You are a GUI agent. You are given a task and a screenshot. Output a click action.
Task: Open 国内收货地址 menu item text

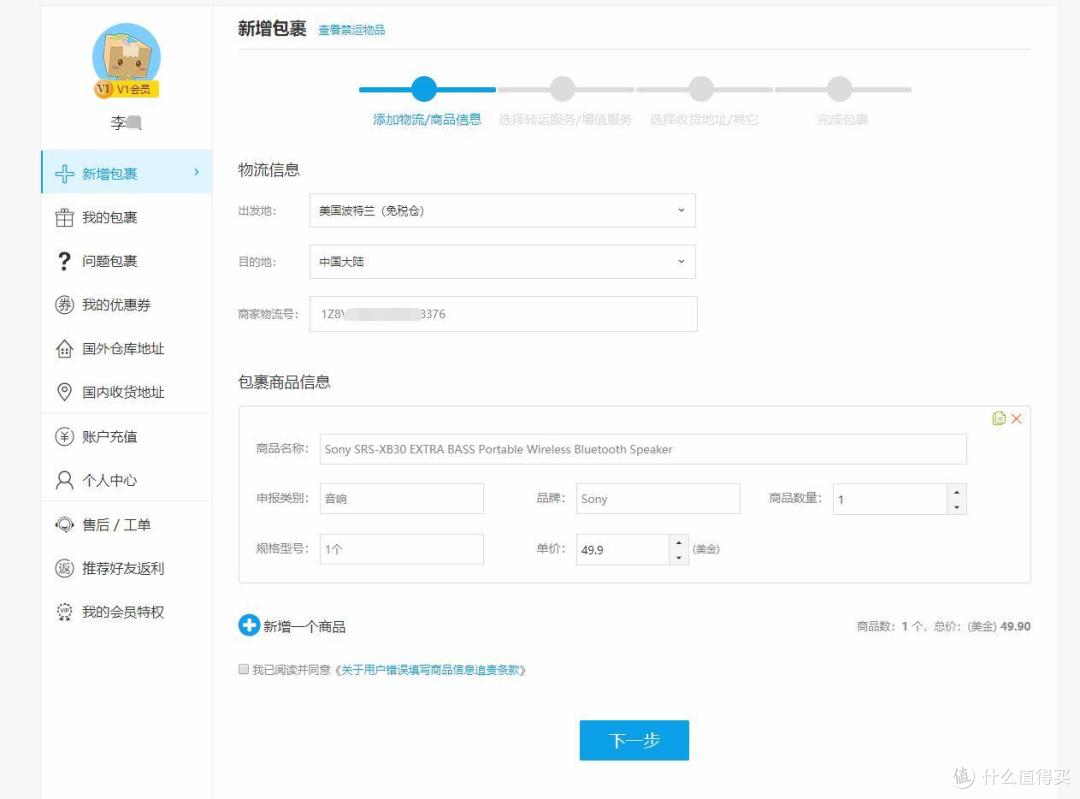pos(123,392)
